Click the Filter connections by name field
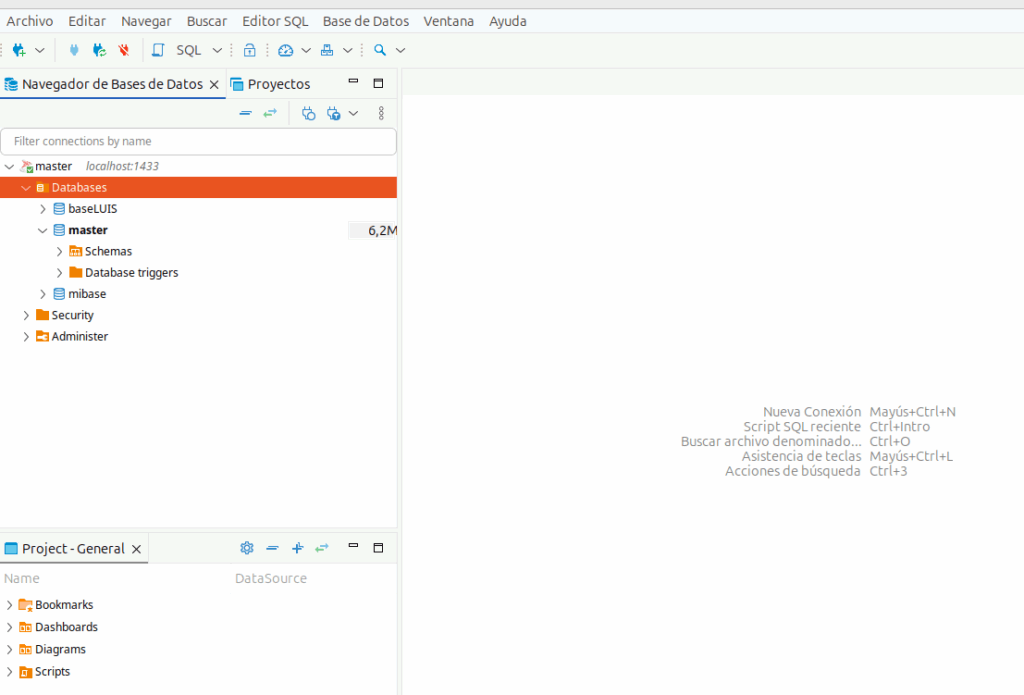Screen dimensions: 1024x695 click(x=198, y=142)
